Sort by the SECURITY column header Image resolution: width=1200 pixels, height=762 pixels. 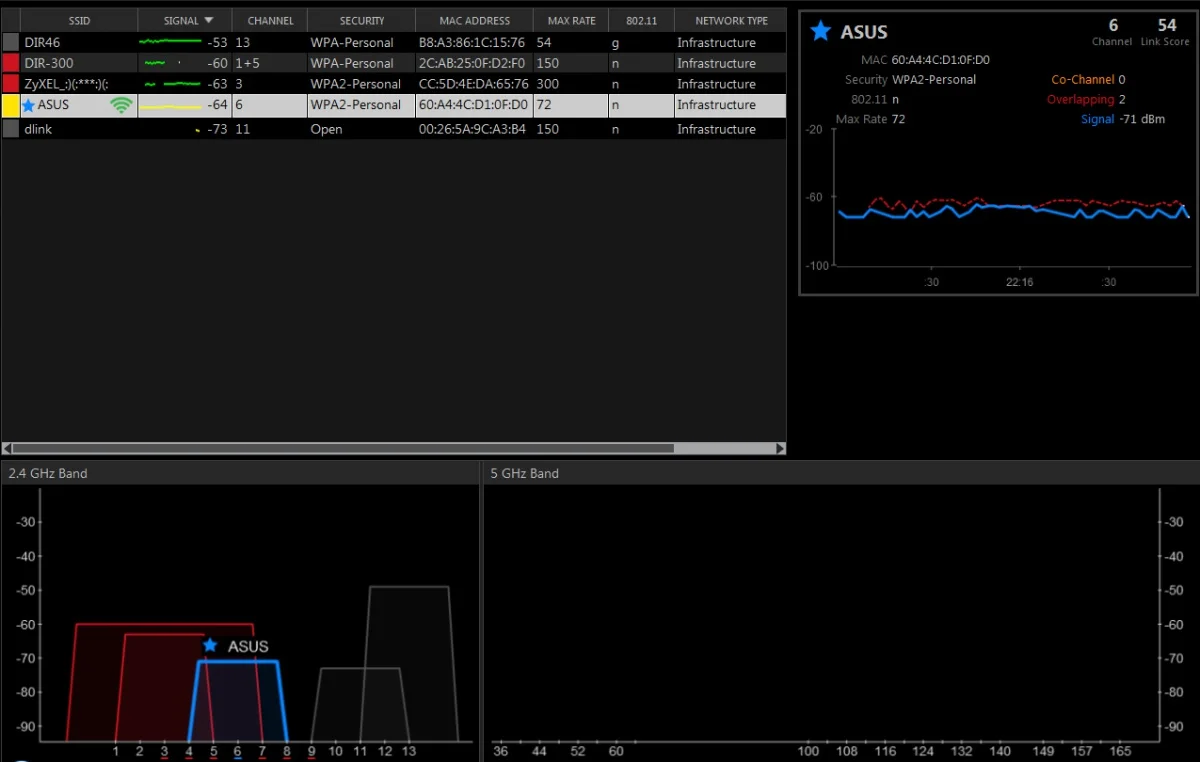[362, 20]
